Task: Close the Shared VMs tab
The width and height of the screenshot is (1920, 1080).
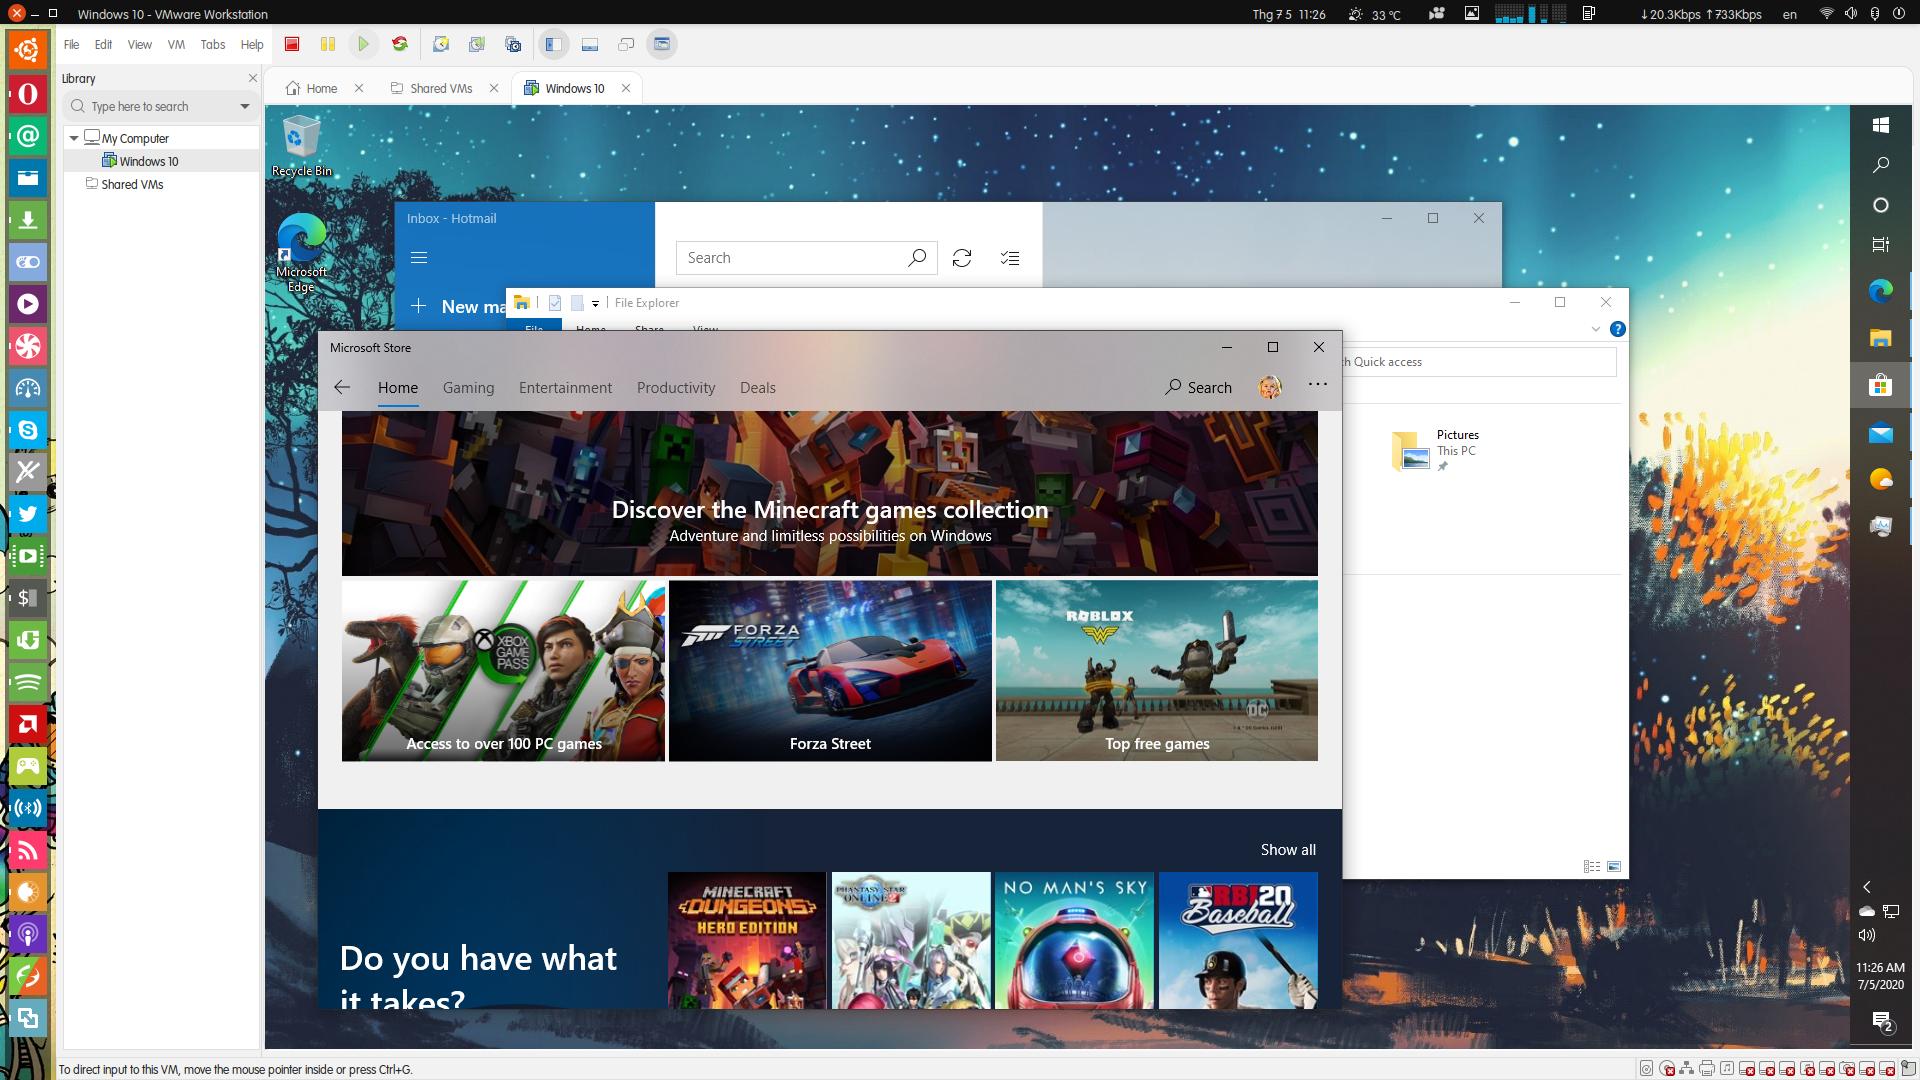Action: (494, 88)
